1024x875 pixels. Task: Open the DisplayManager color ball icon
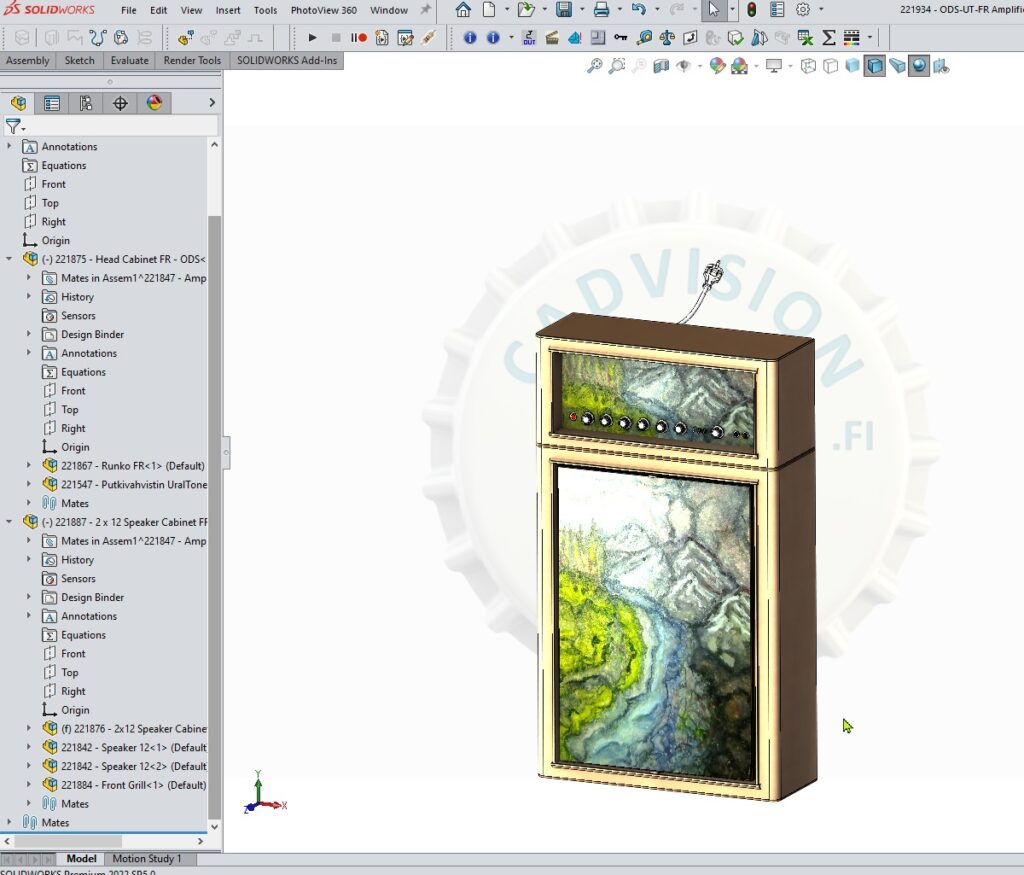point(154,103)
